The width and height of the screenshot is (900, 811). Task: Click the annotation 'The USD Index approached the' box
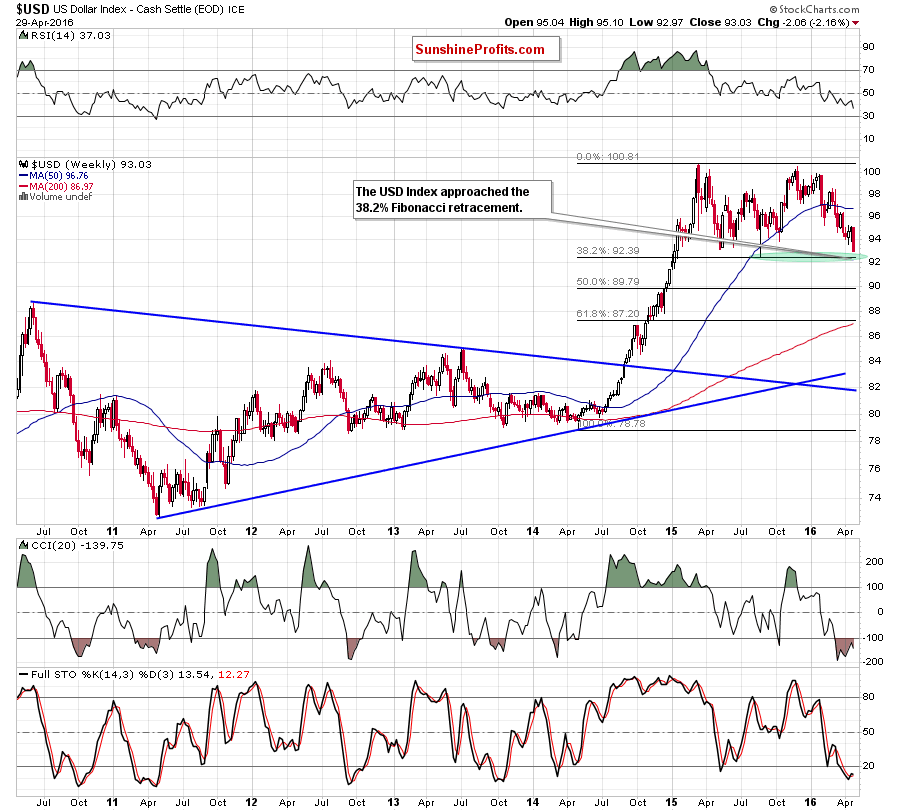pos(453,200)
